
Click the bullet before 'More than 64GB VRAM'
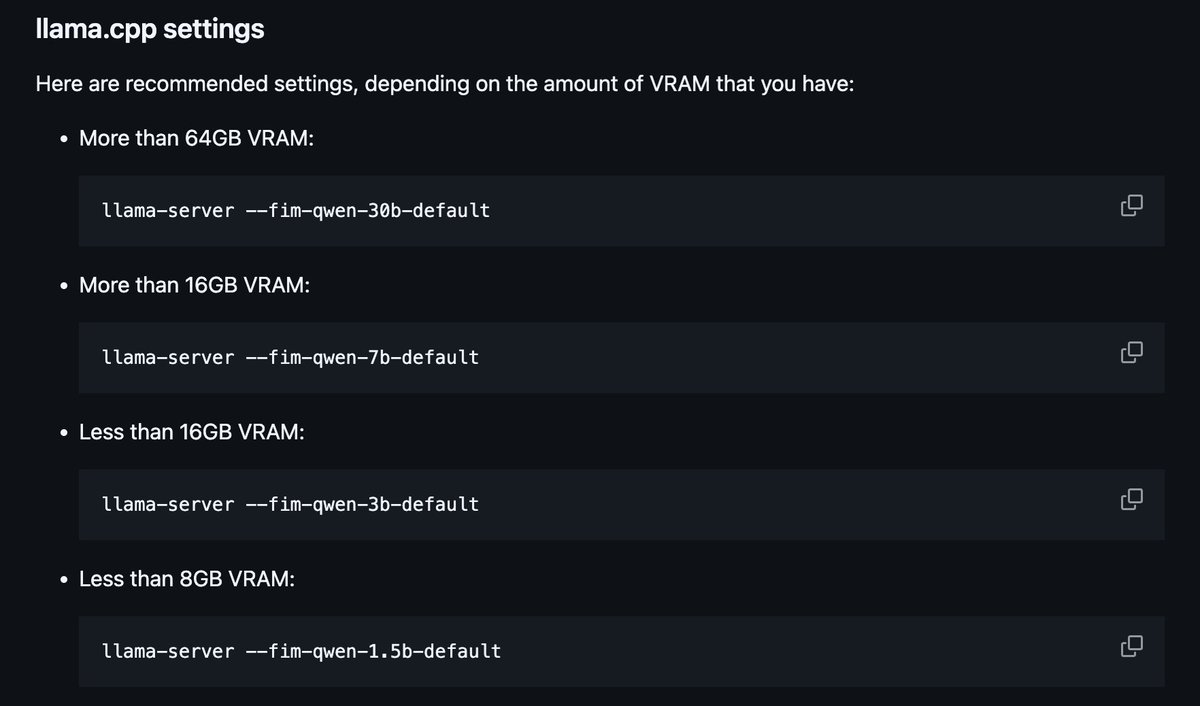point(63,140)
